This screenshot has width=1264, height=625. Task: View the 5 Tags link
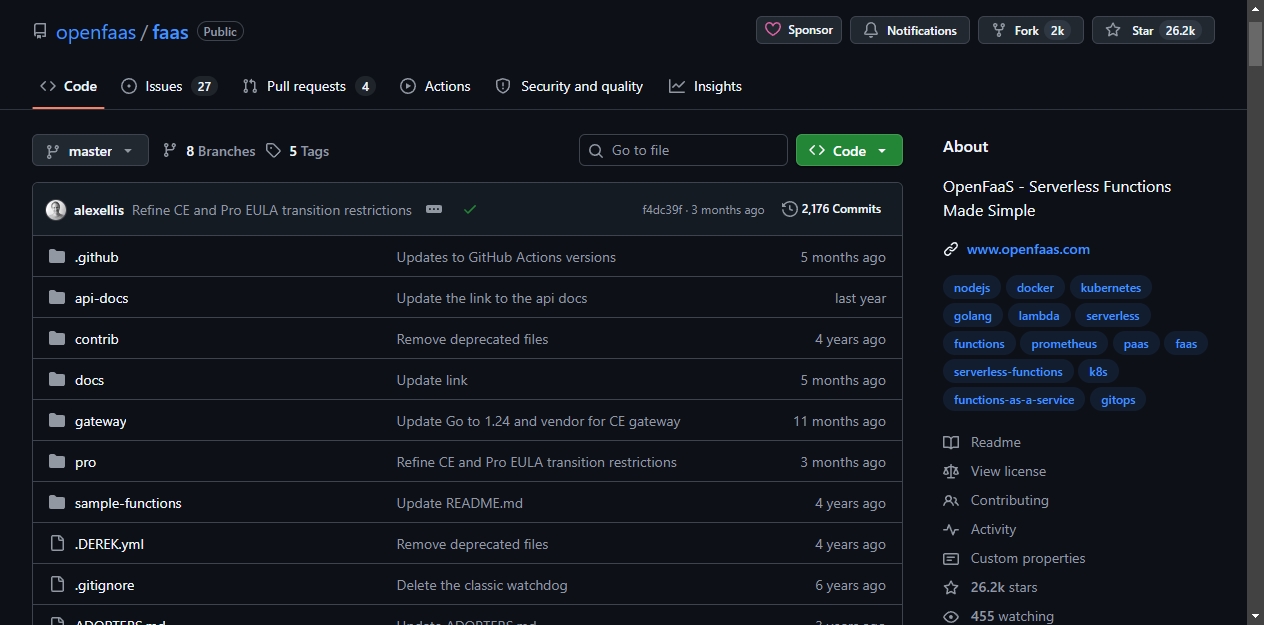[x=297, y=151]
